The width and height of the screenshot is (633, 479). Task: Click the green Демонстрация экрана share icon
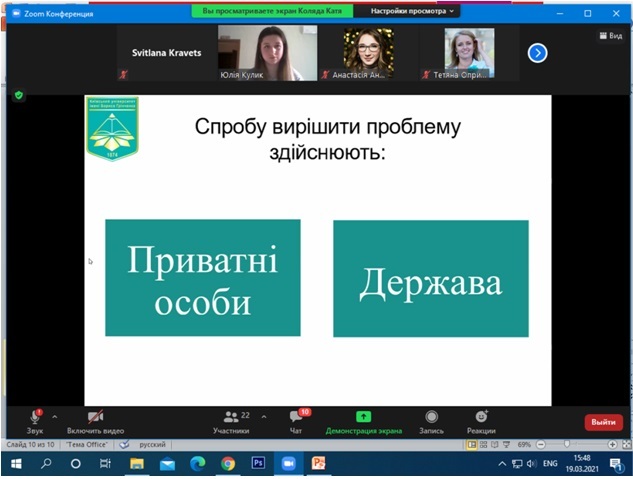coord(363,417)
